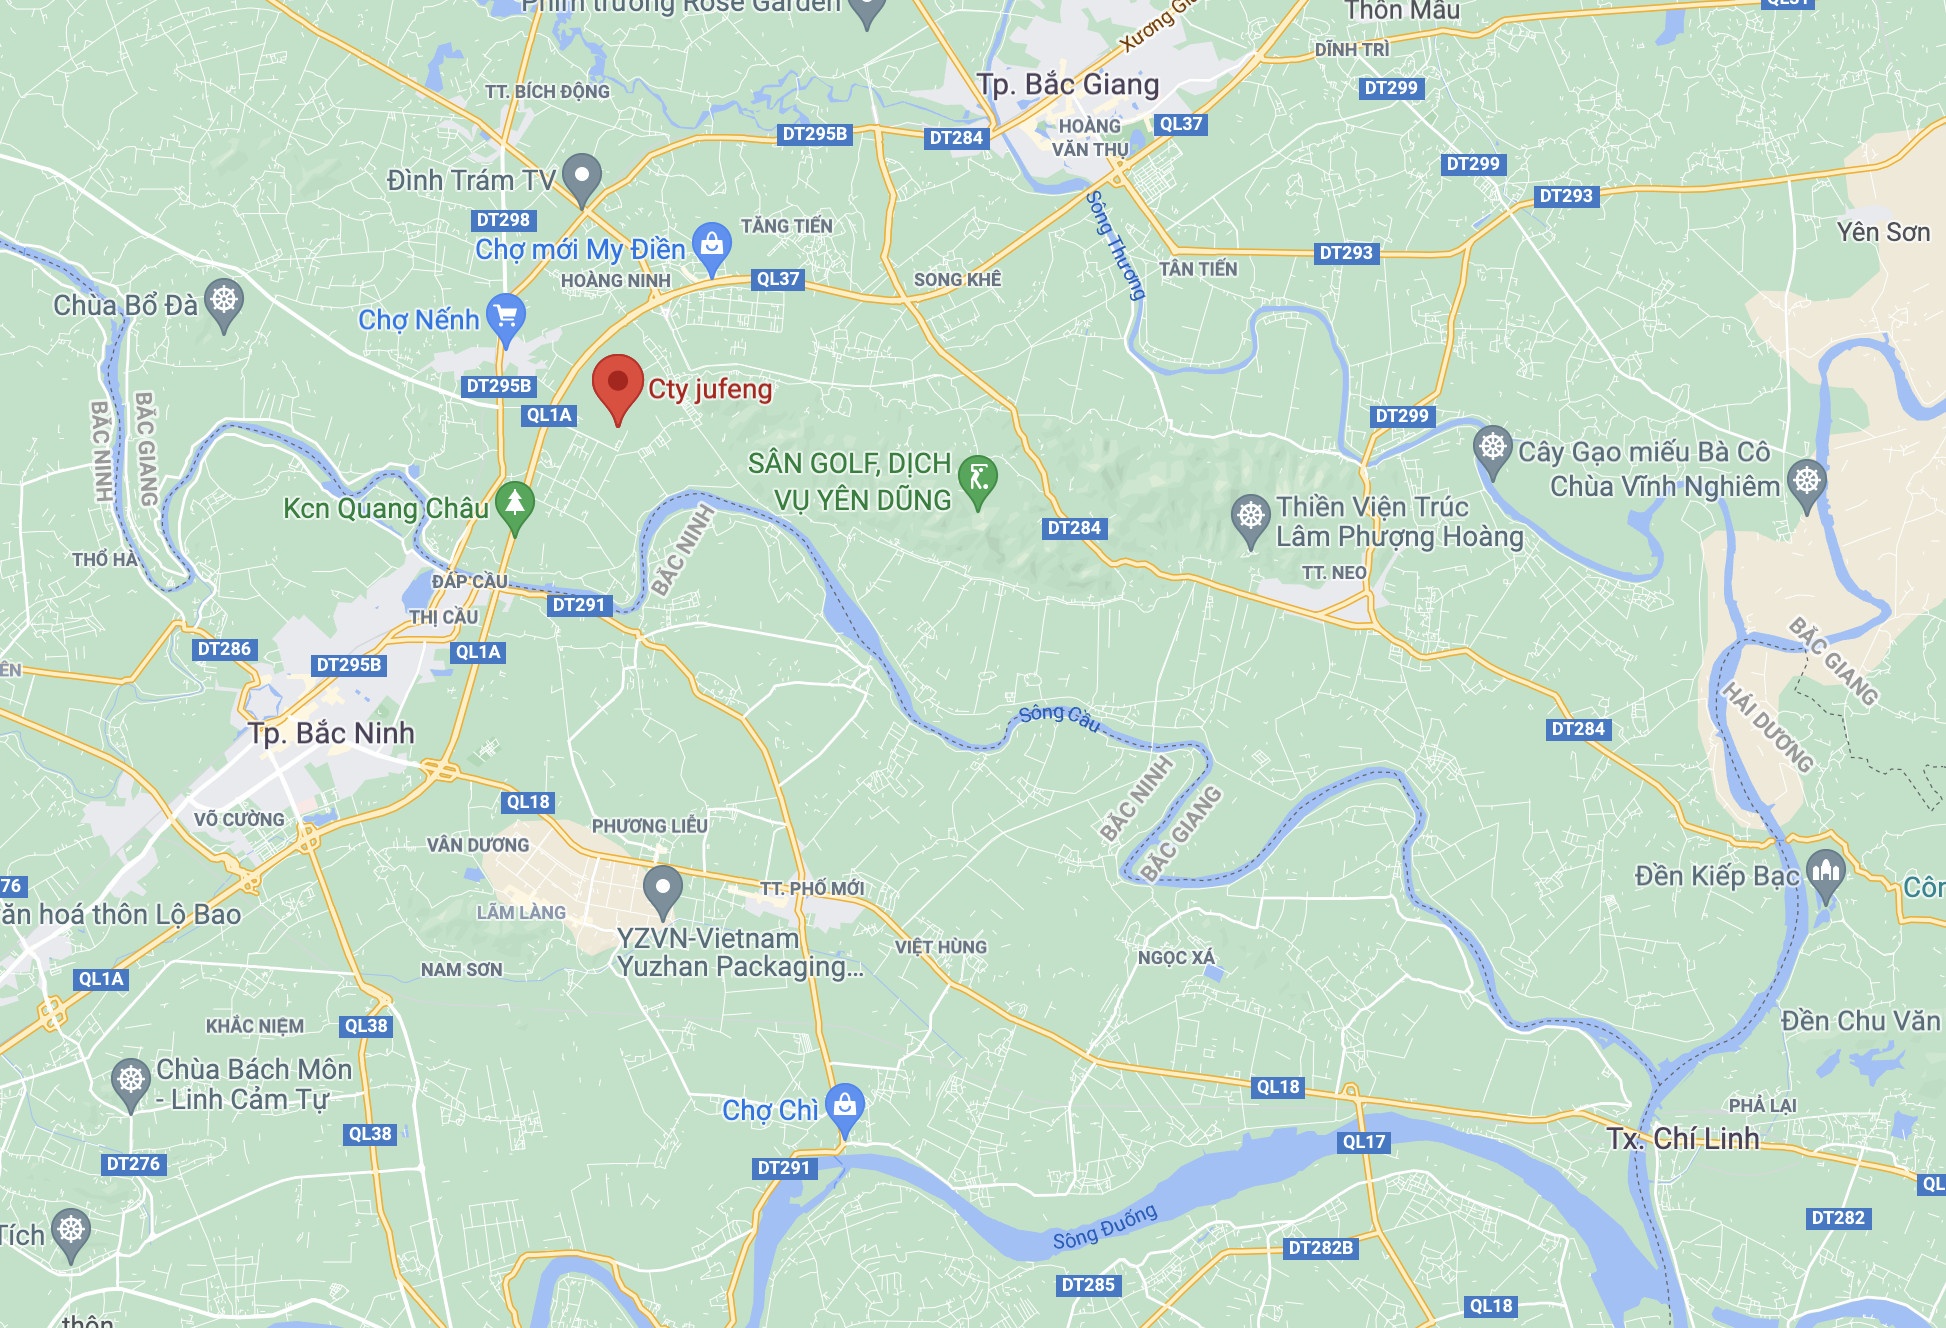The width and height of the screenshot is (1946, 1328).
Task: Click the Tp. Bắc Ninh city label
Action: pos(332,733)
